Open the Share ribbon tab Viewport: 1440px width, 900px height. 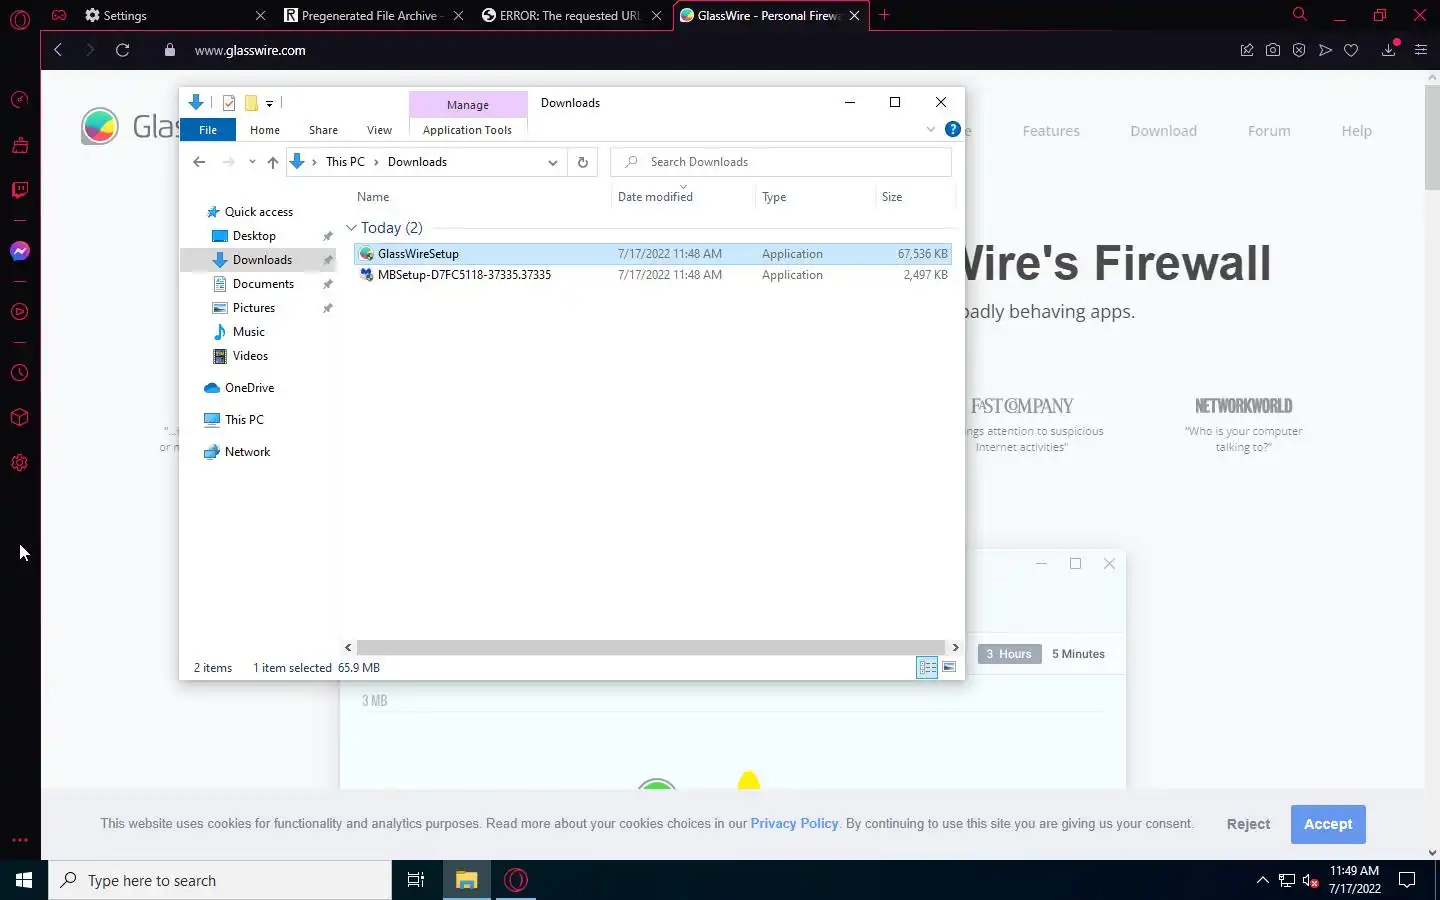(x=323, y=130)
